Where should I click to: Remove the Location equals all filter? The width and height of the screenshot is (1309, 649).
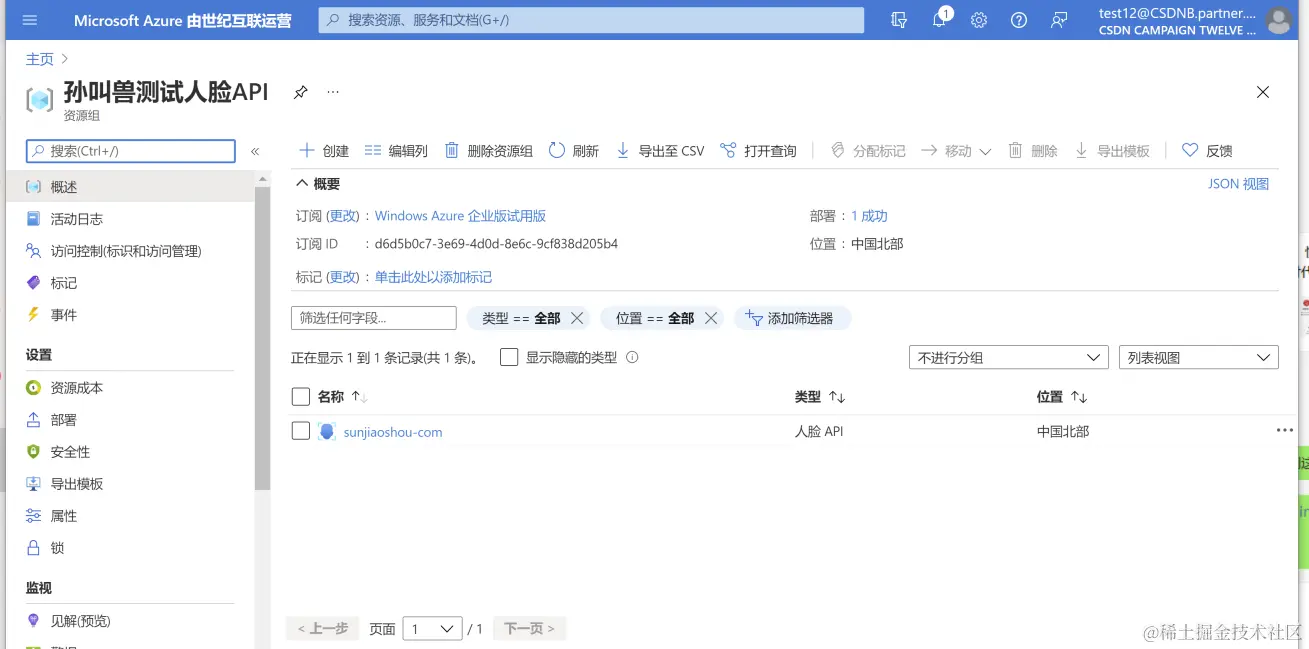pos(711,318)
